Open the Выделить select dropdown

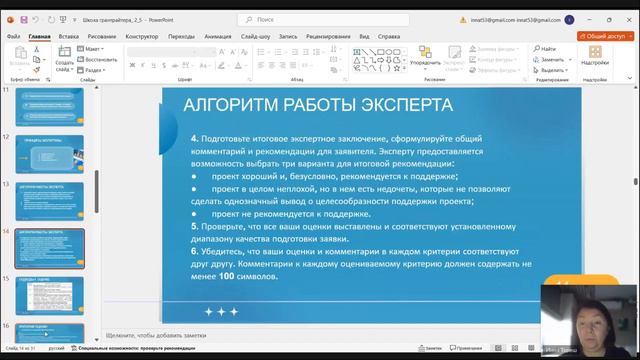(551, 70)
